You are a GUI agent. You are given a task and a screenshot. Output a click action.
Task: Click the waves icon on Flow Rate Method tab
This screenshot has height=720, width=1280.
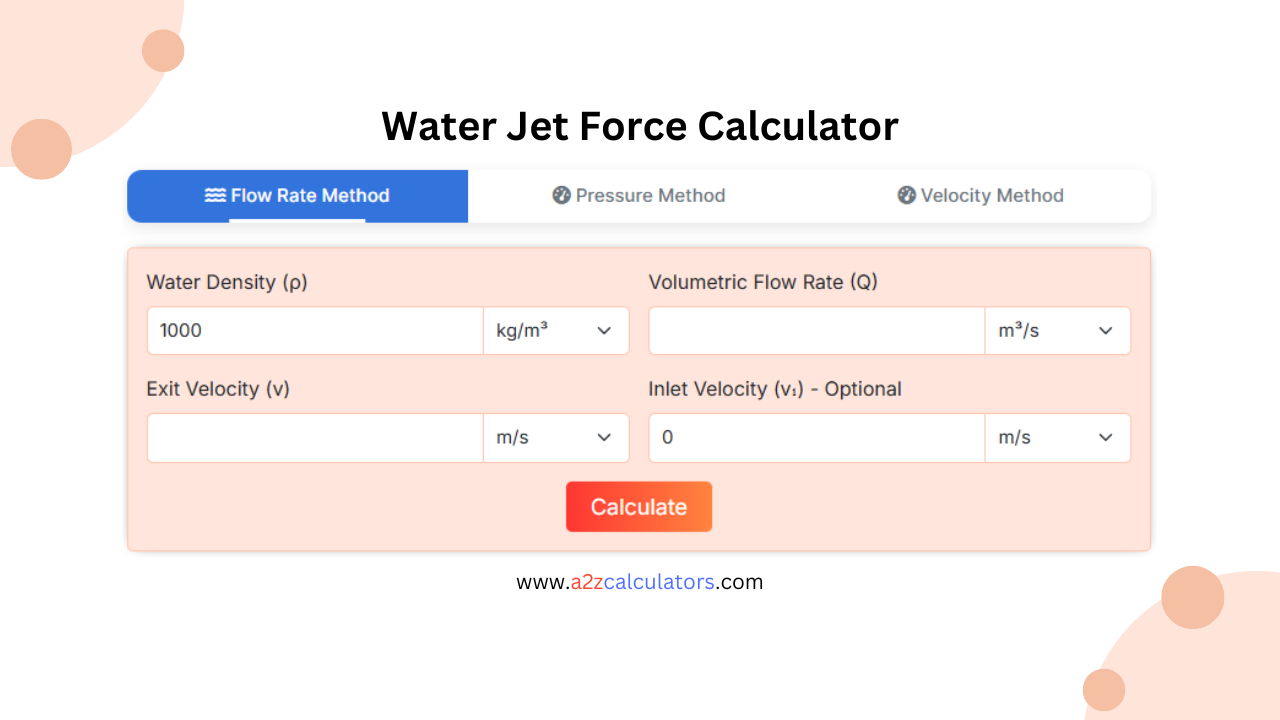pyautogui.click(x=216, y=195)
